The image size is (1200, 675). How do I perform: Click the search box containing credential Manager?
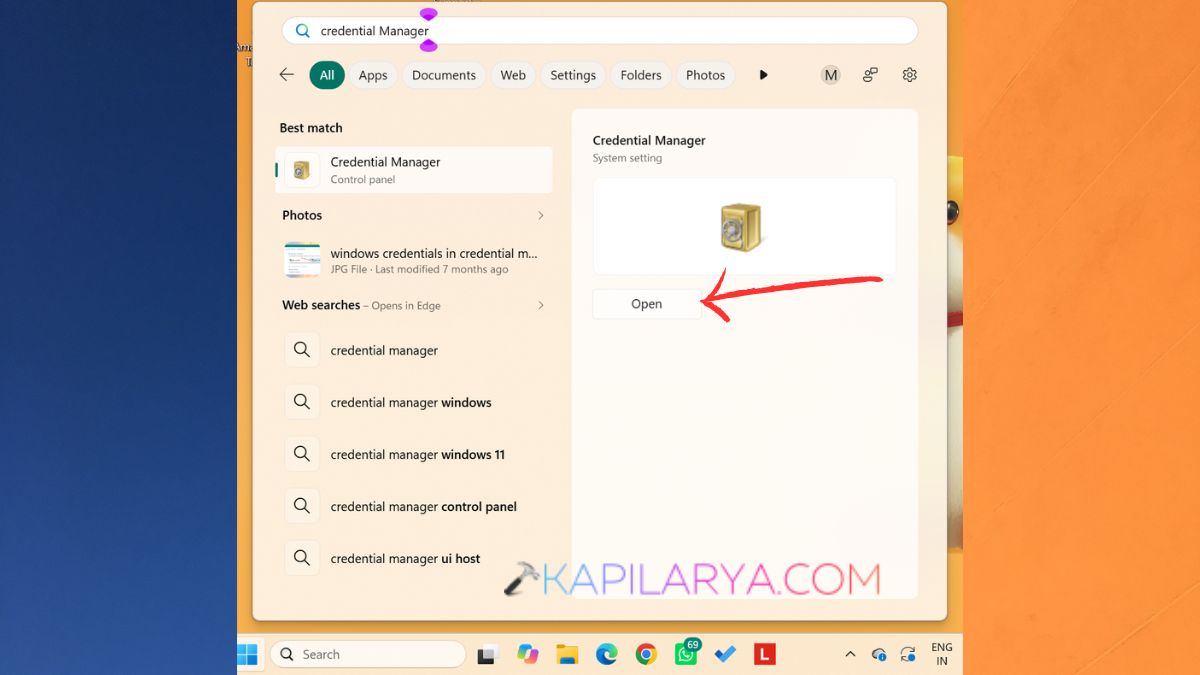(599, 31)
